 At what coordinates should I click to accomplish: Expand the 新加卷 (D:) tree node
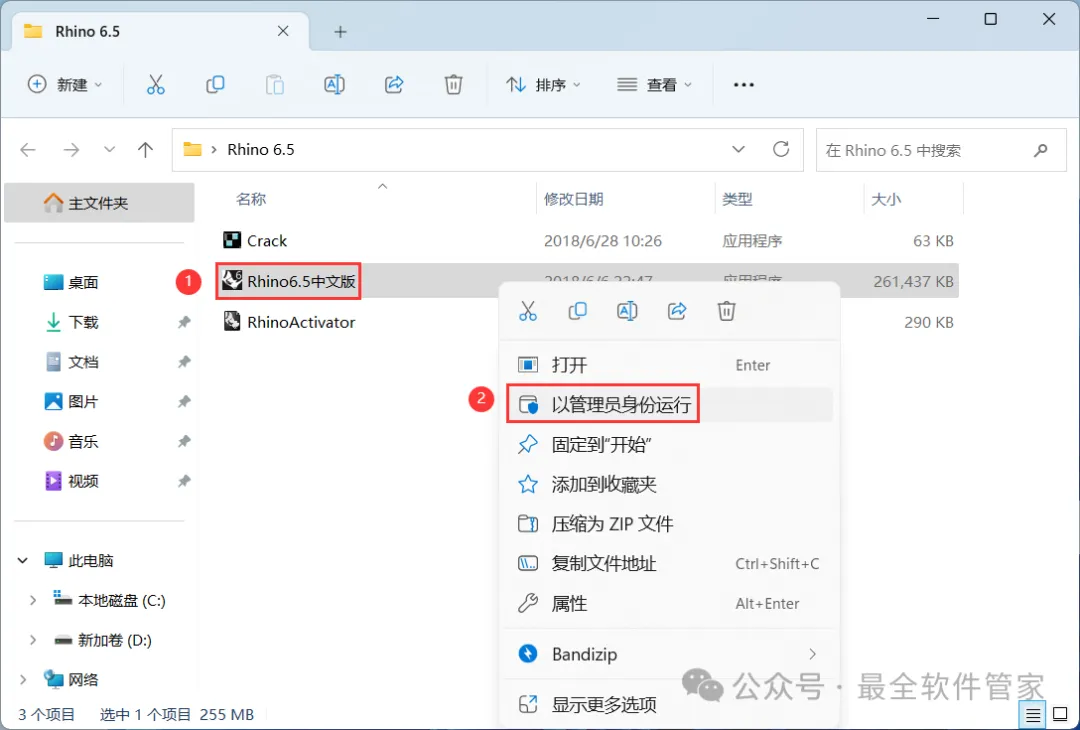coord(32,640)
